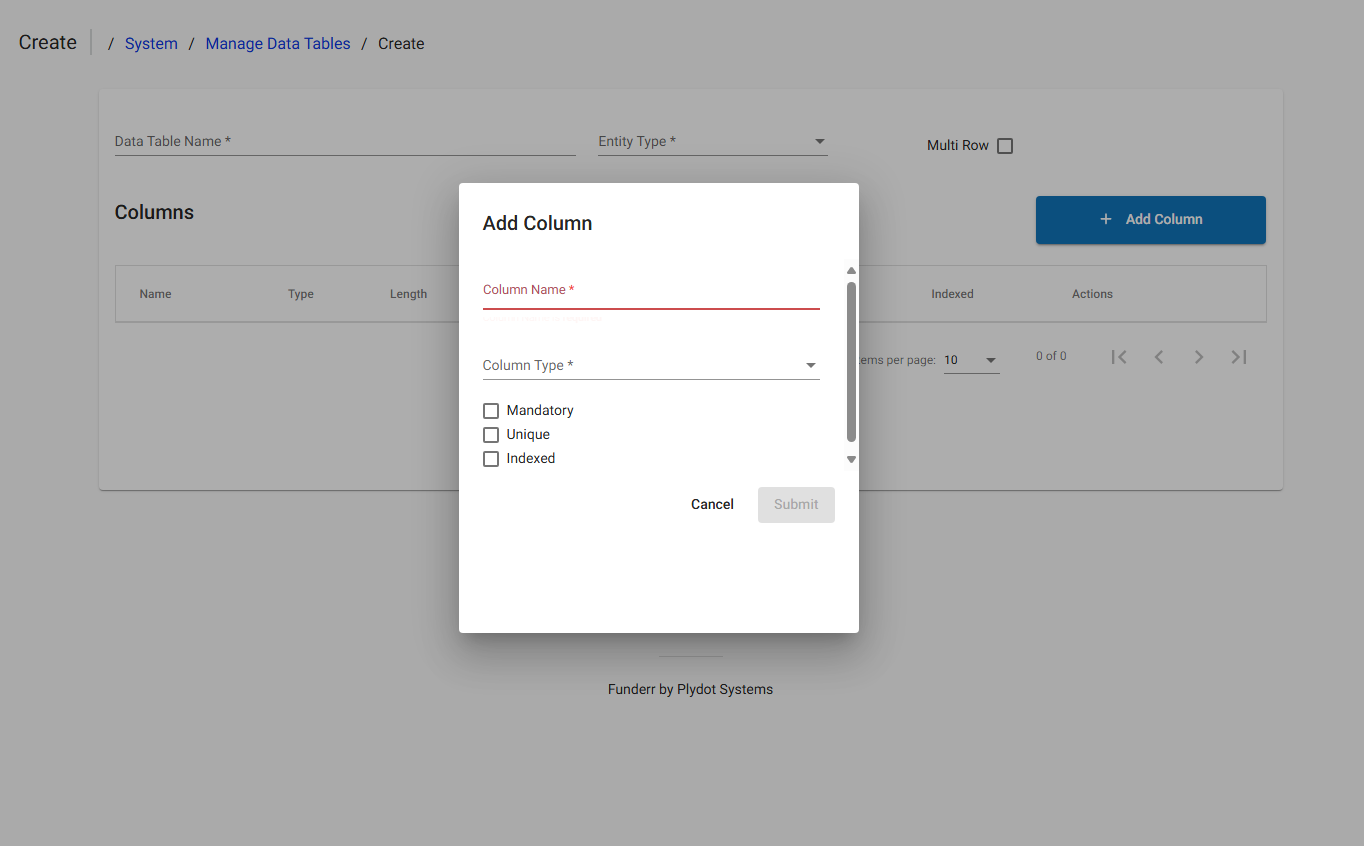Navigate to System via breadcrumb
1364x846 pixels.
151,43
